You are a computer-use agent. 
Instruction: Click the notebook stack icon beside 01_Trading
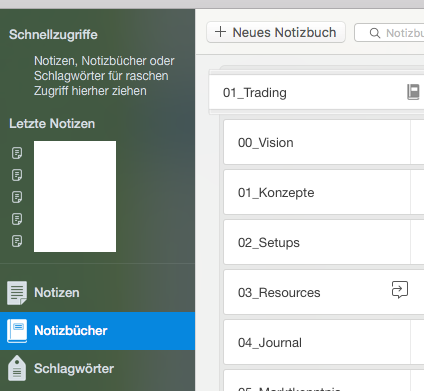(413, 92)
